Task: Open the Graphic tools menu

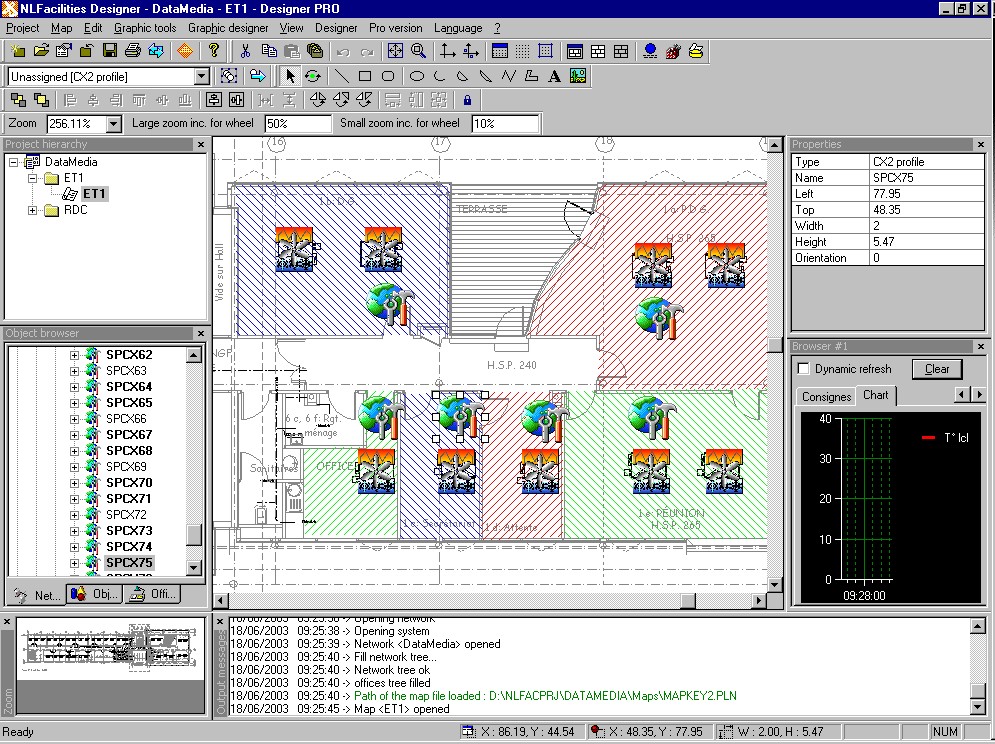Action: pyautogui.click(x=145, y=28)
